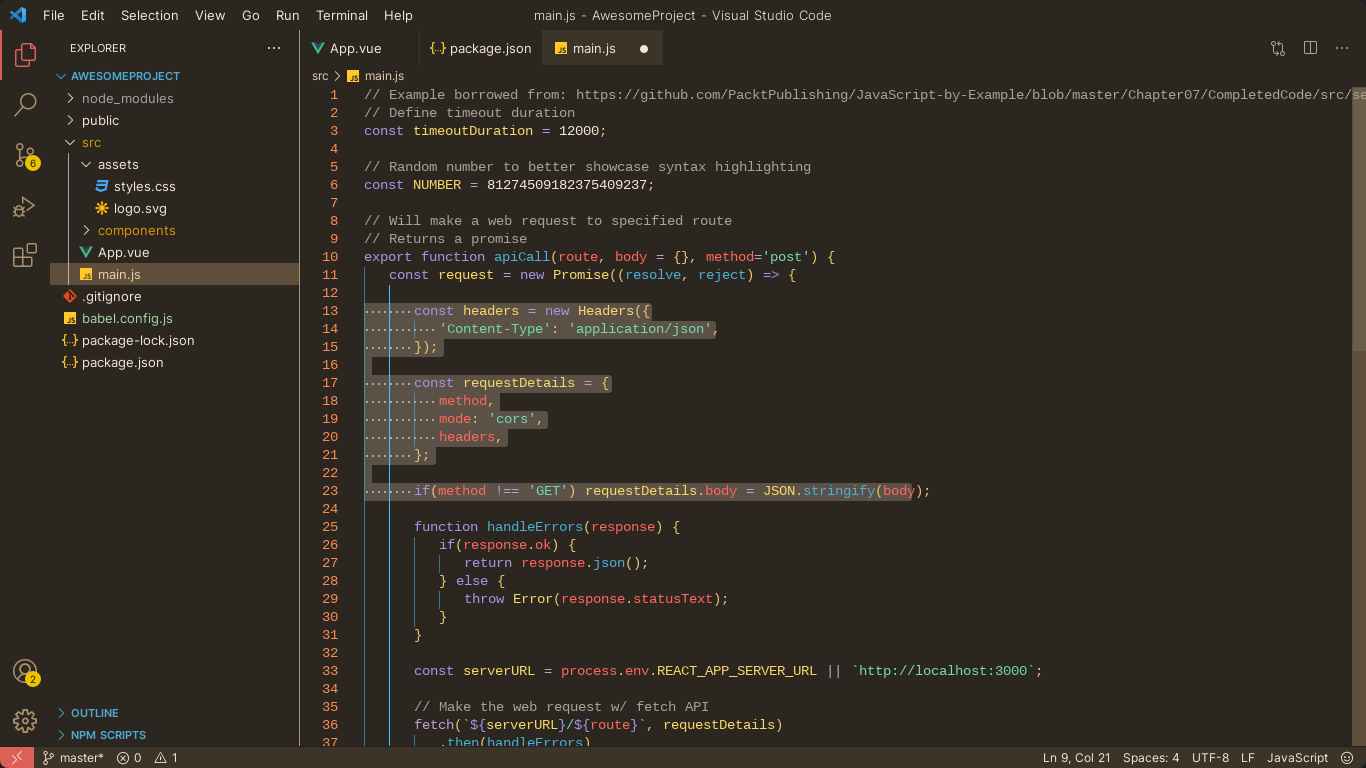Open the Search view in activity bar
The height and width of the screenshot is (768, 1366).
(25, 104)
